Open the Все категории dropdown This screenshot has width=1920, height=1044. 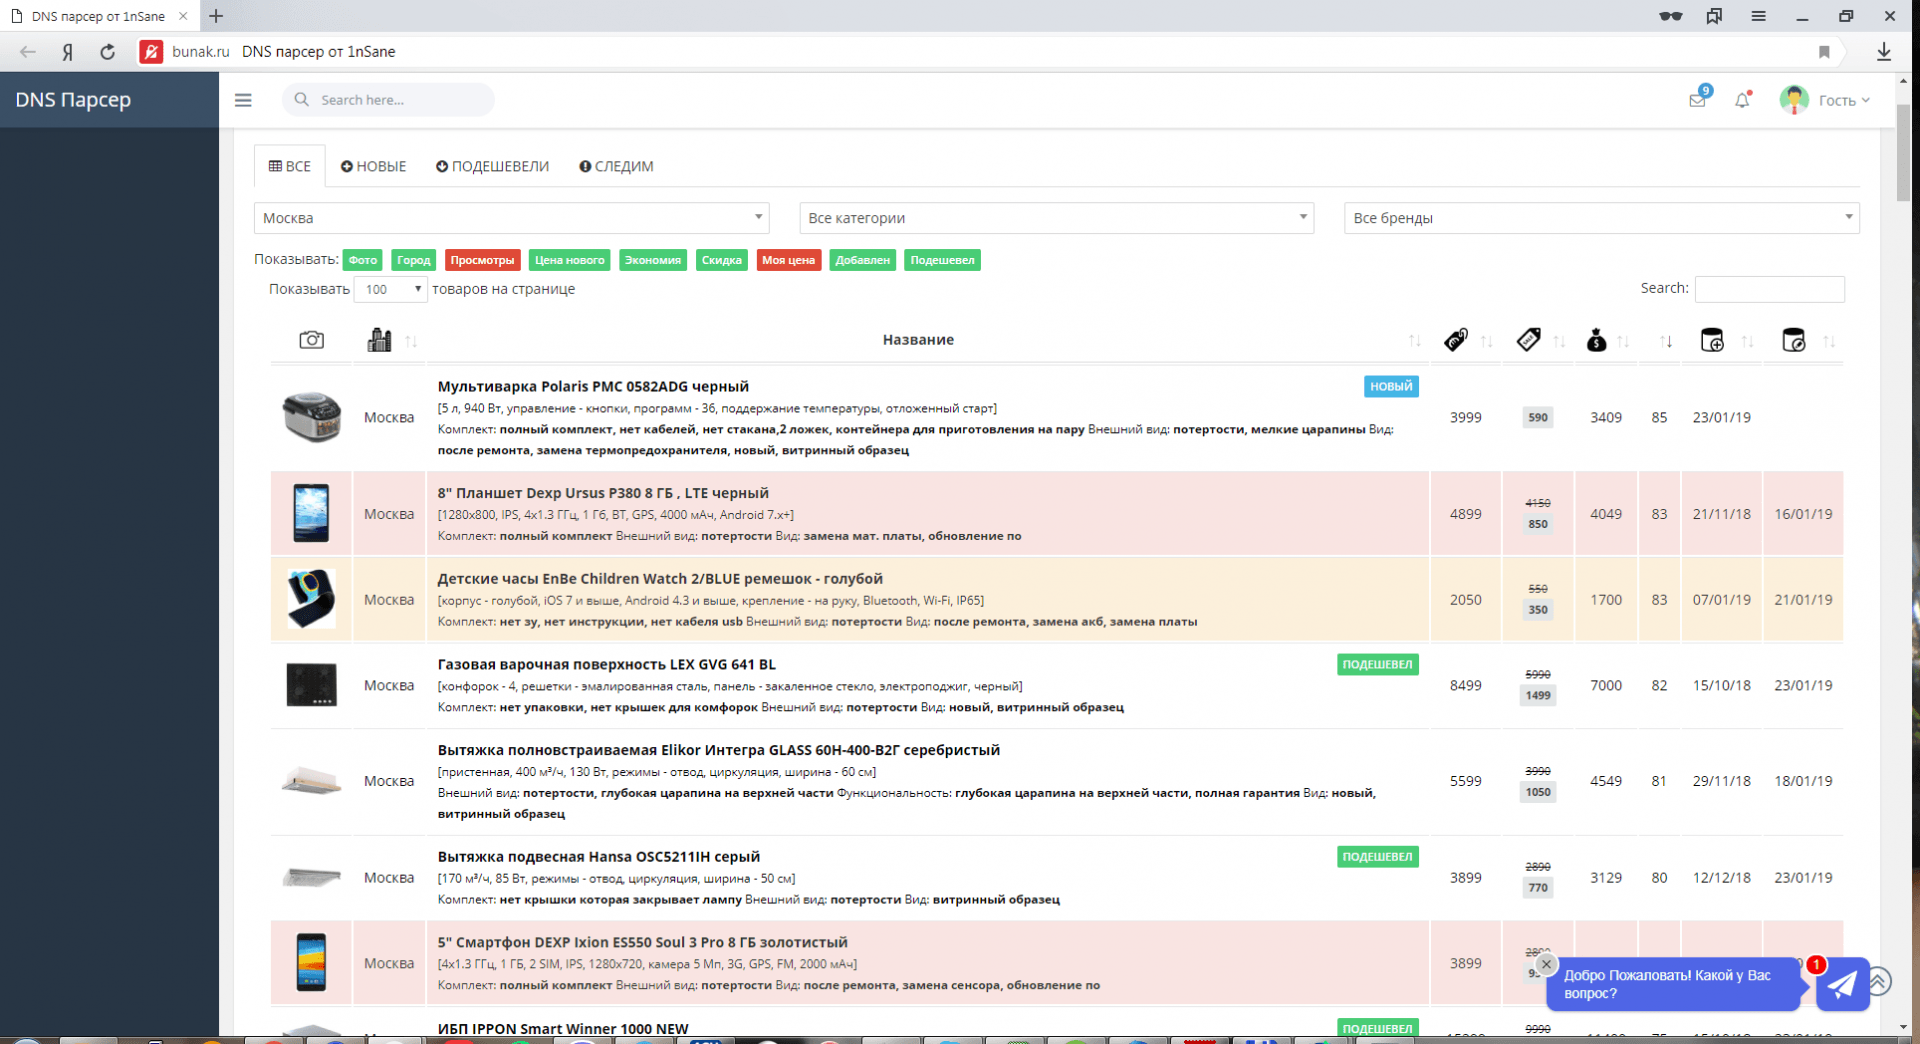pos(1056,218)
